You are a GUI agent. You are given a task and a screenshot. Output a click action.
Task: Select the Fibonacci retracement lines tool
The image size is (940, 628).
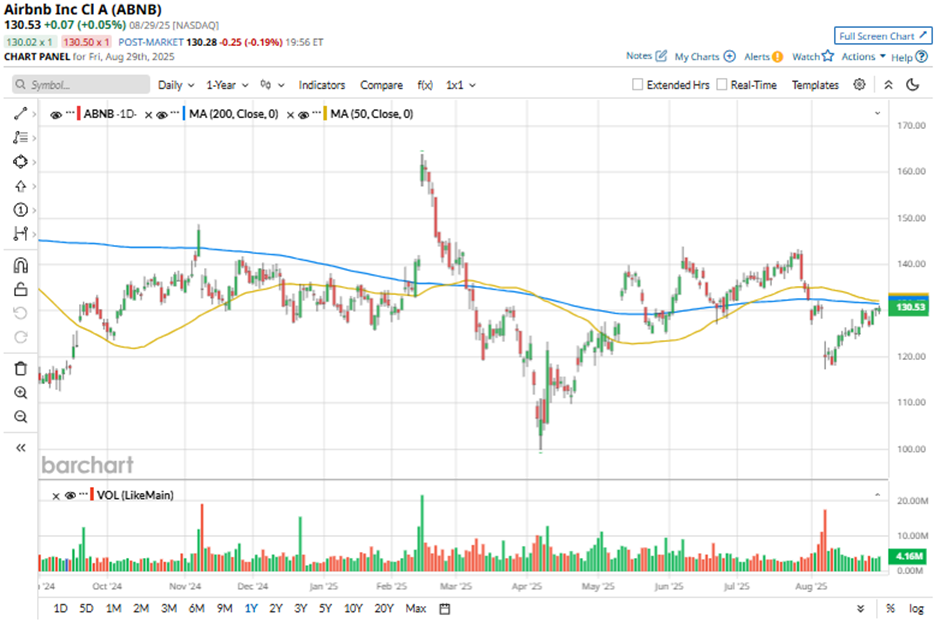(20, 137)
